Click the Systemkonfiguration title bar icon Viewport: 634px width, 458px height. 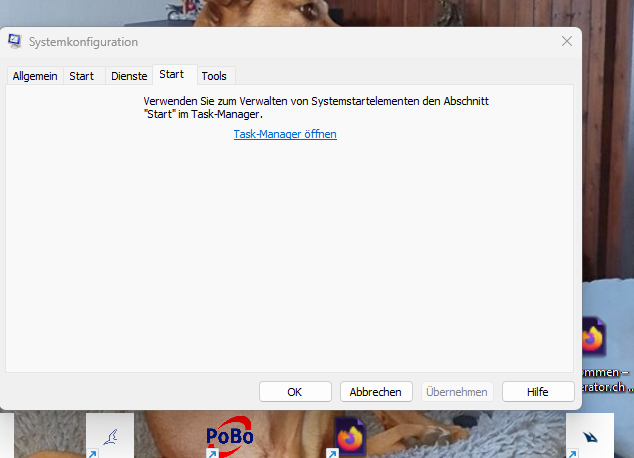point(15,42)
